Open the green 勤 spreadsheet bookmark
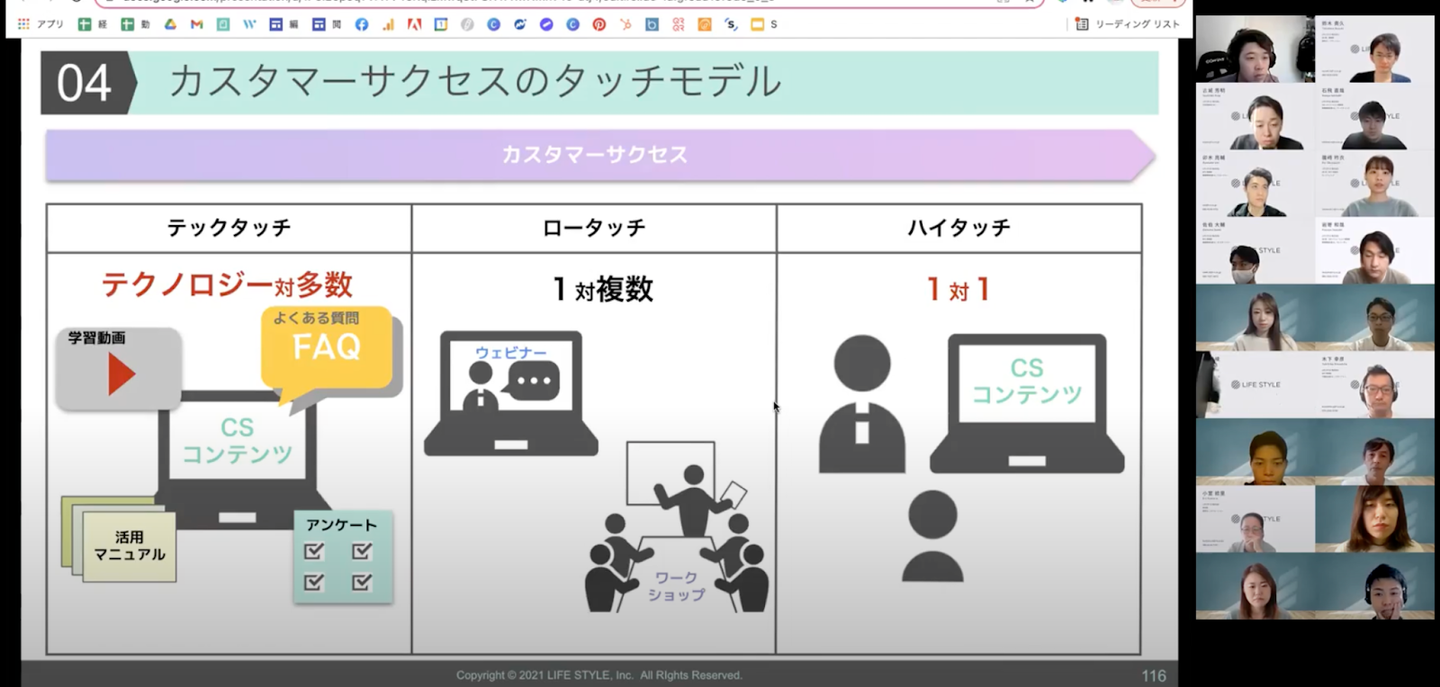 click(135, 24)
